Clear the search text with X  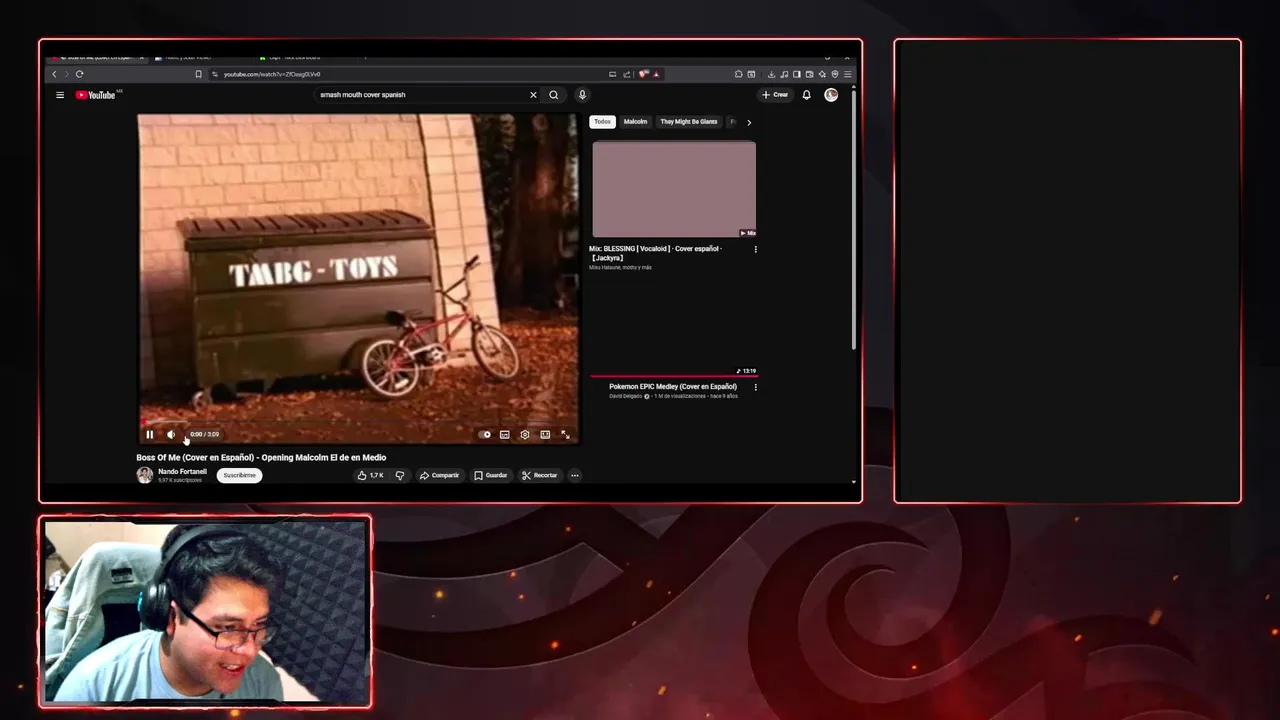[x=533, y=95]
